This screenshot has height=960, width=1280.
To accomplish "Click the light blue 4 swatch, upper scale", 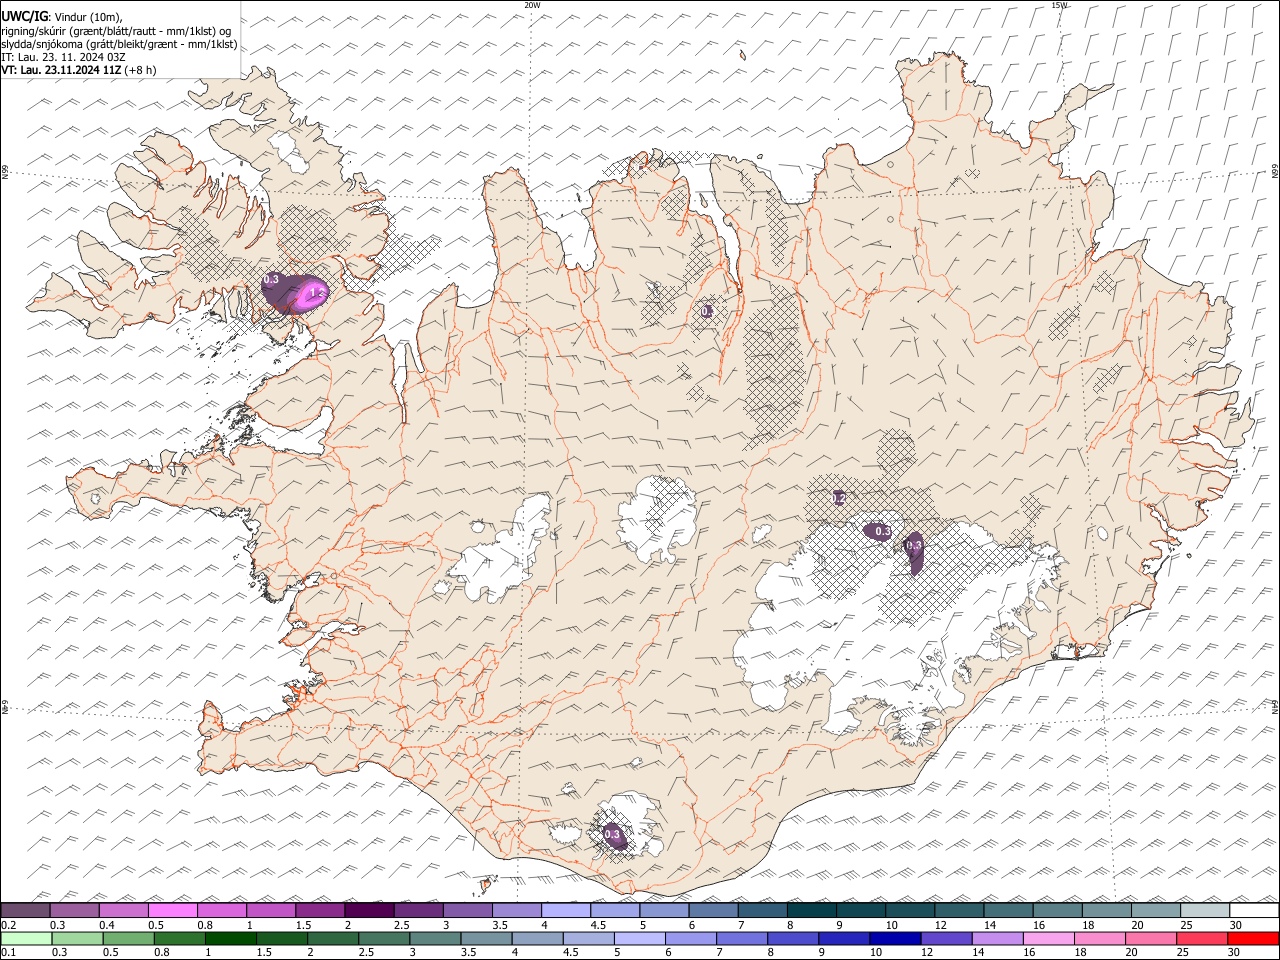I will (565, 910).
